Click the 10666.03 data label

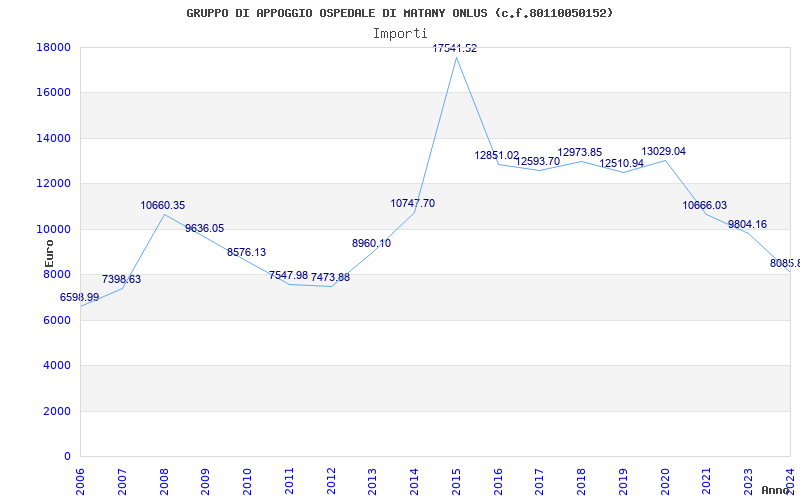pyautogui.click(x=705, y=206)
